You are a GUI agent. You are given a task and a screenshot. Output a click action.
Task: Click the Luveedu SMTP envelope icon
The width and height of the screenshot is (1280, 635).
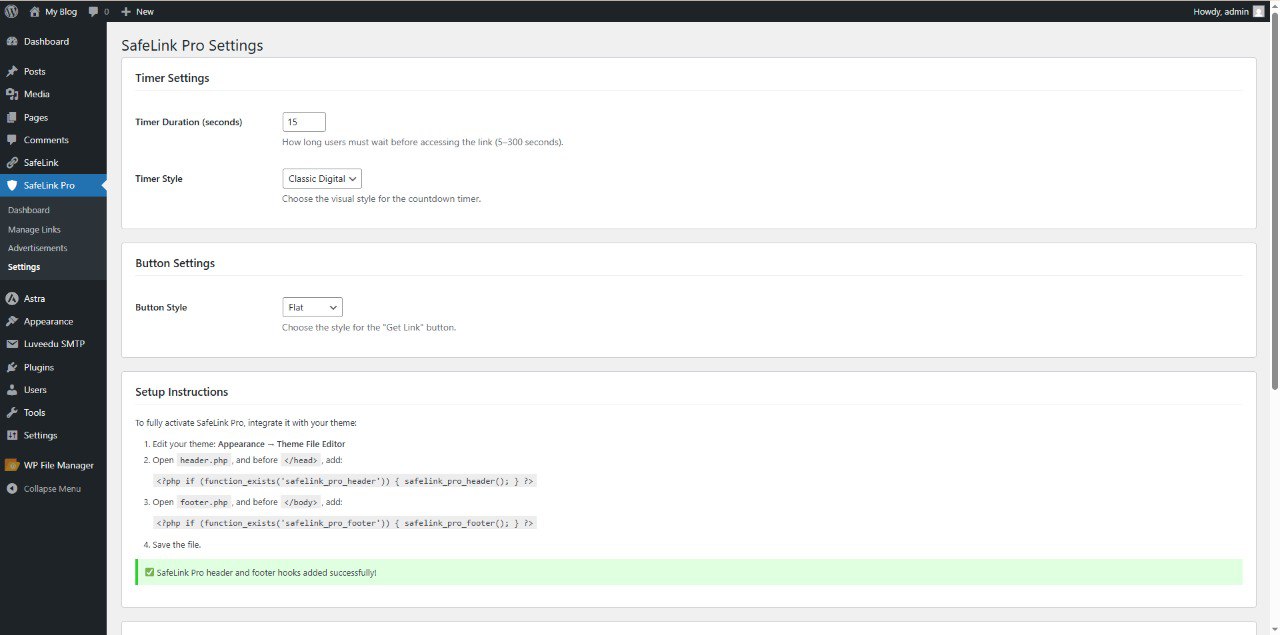12,344
